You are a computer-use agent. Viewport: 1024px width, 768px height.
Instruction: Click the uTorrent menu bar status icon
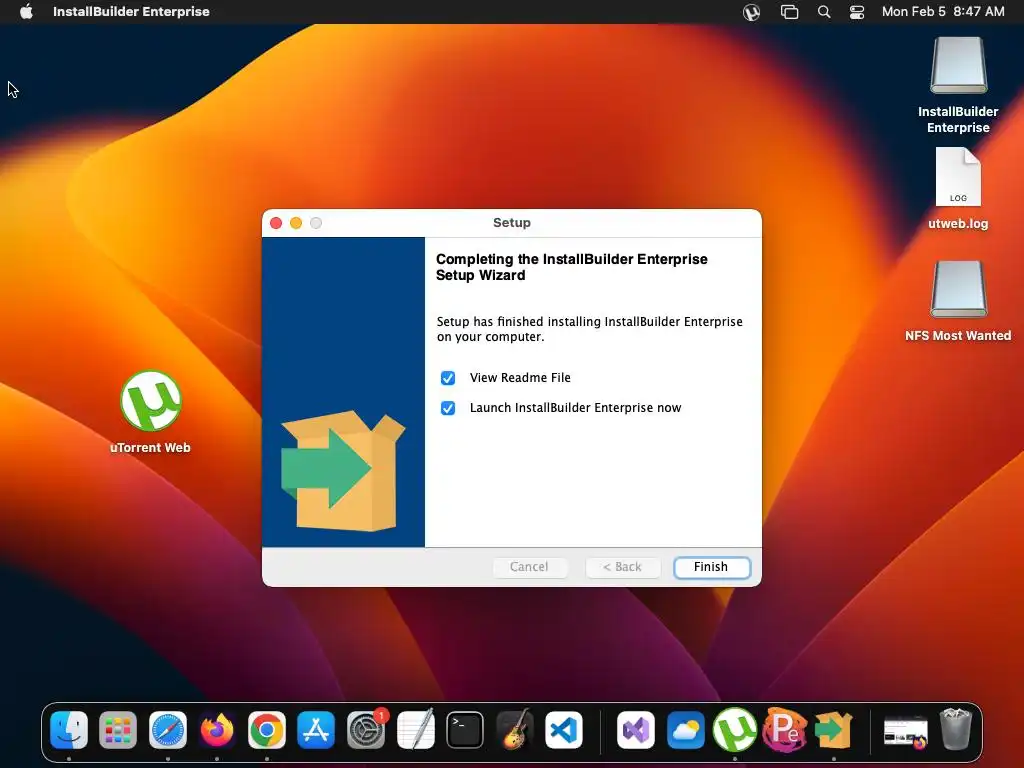751,12
